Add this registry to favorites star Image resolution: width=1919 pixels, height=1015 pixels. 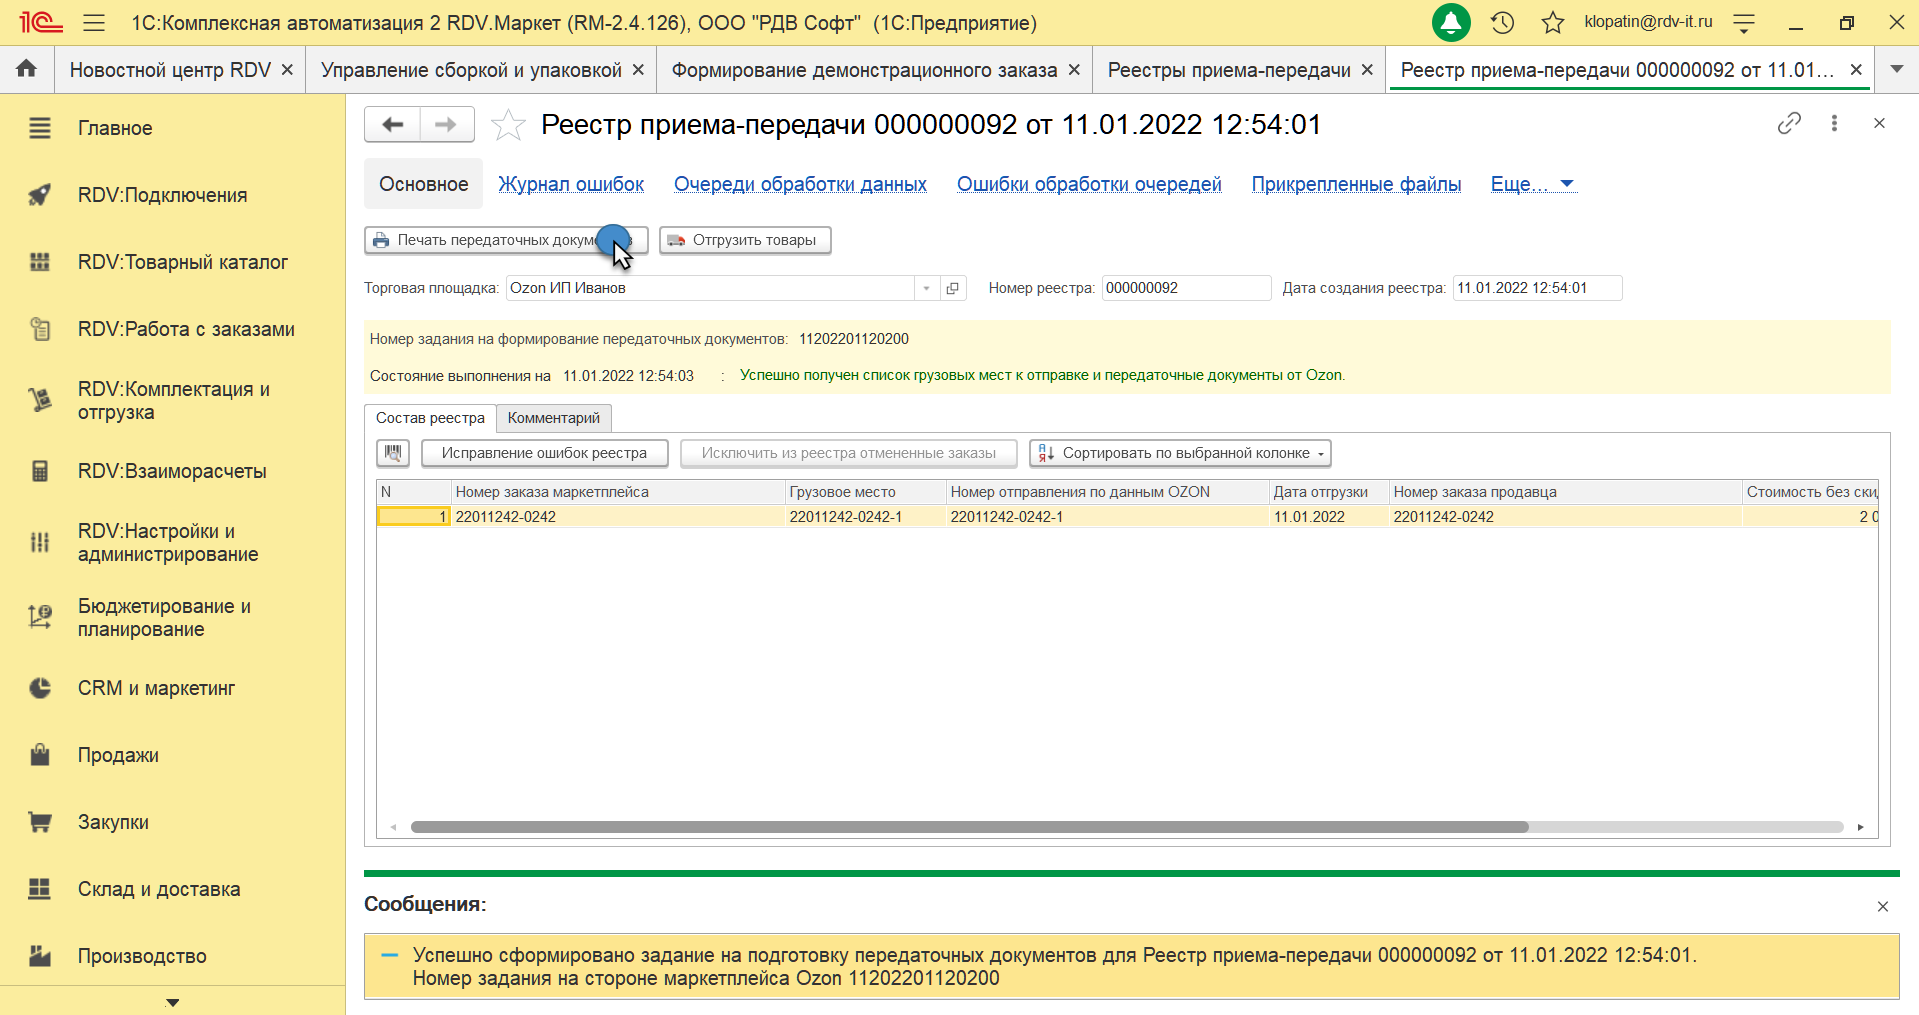[508, 125]
